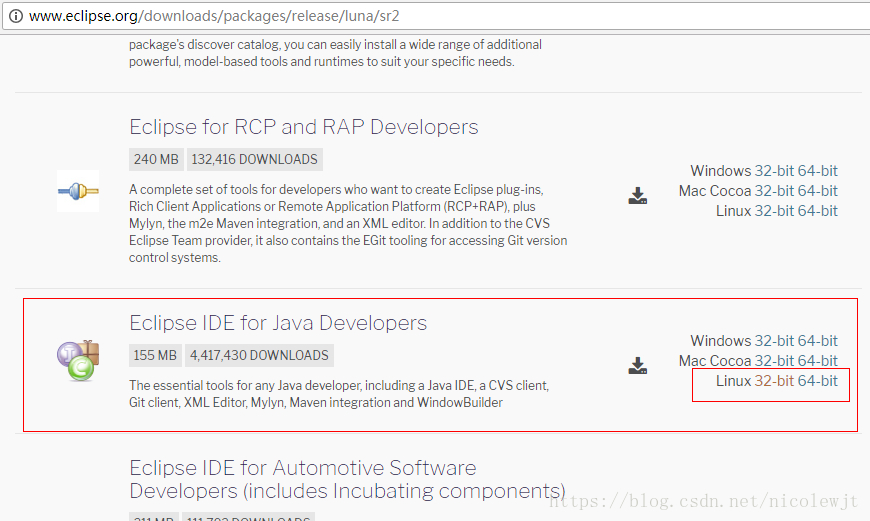Click the 'Windows' label in RCP and RAP row

(720, 171)
